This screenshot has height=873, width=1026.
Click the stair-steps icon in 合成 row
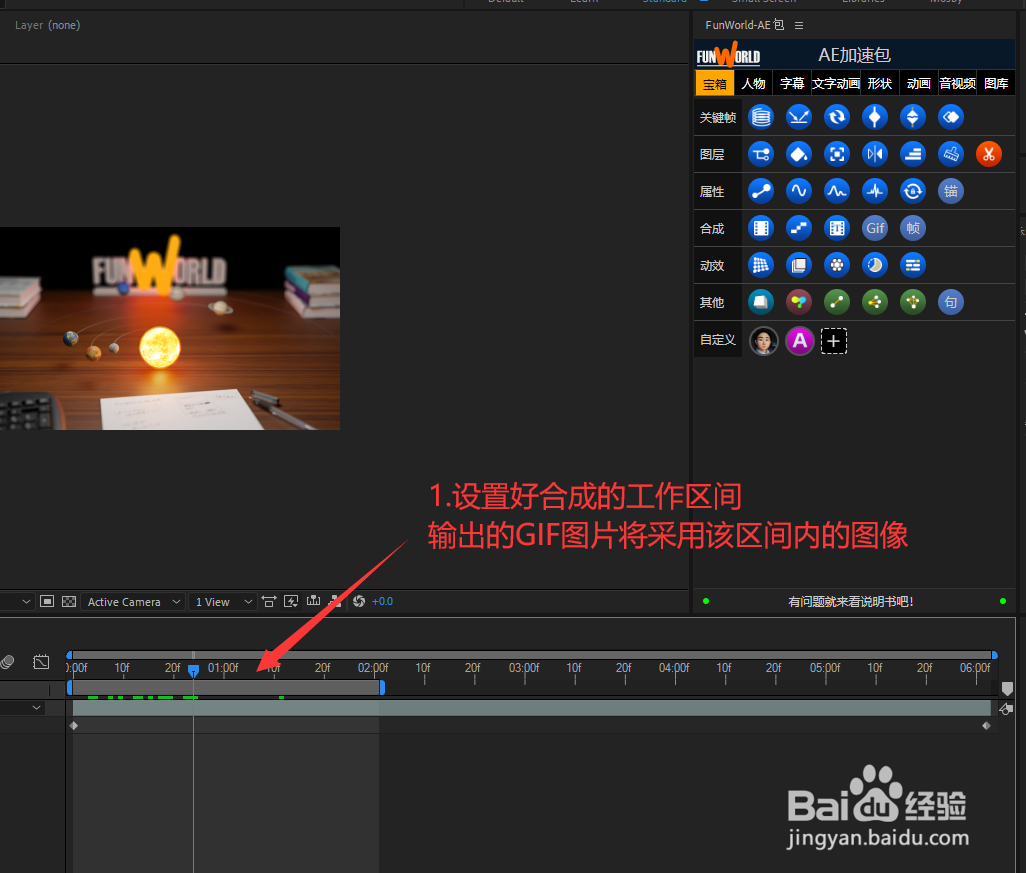(798, 228)
